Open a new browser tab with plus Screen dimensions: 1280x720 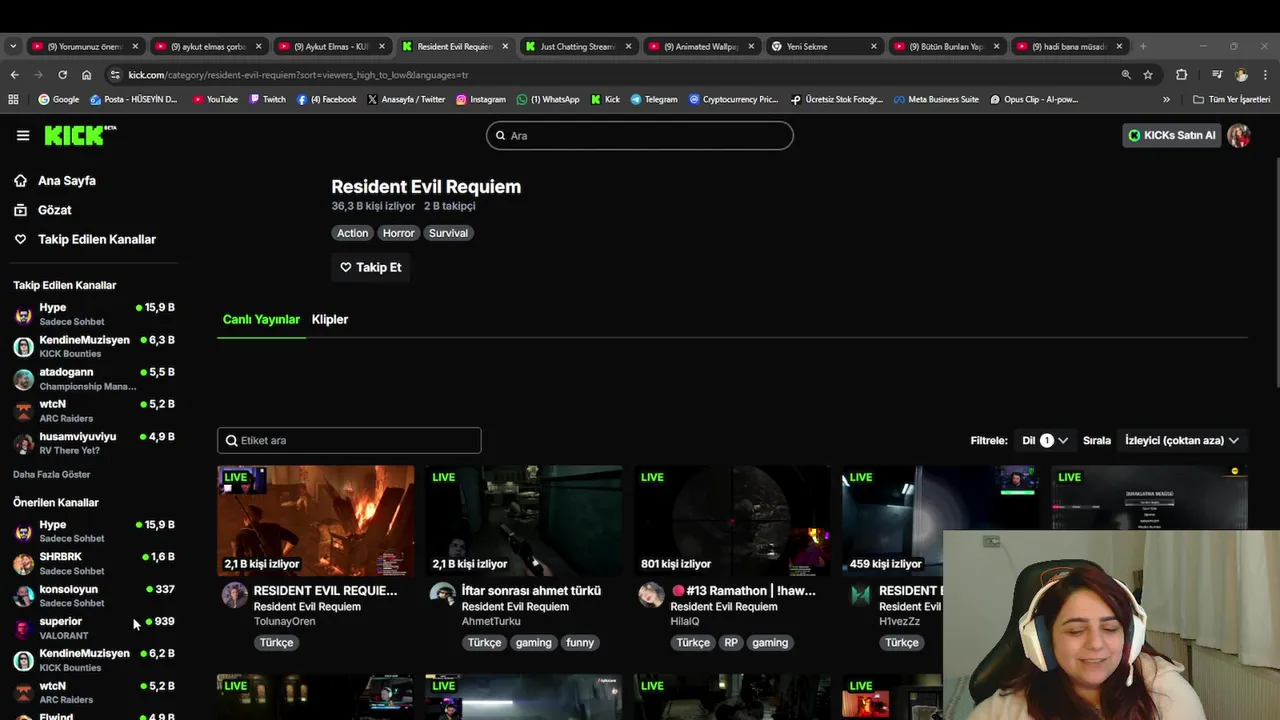click(1144, 46)
